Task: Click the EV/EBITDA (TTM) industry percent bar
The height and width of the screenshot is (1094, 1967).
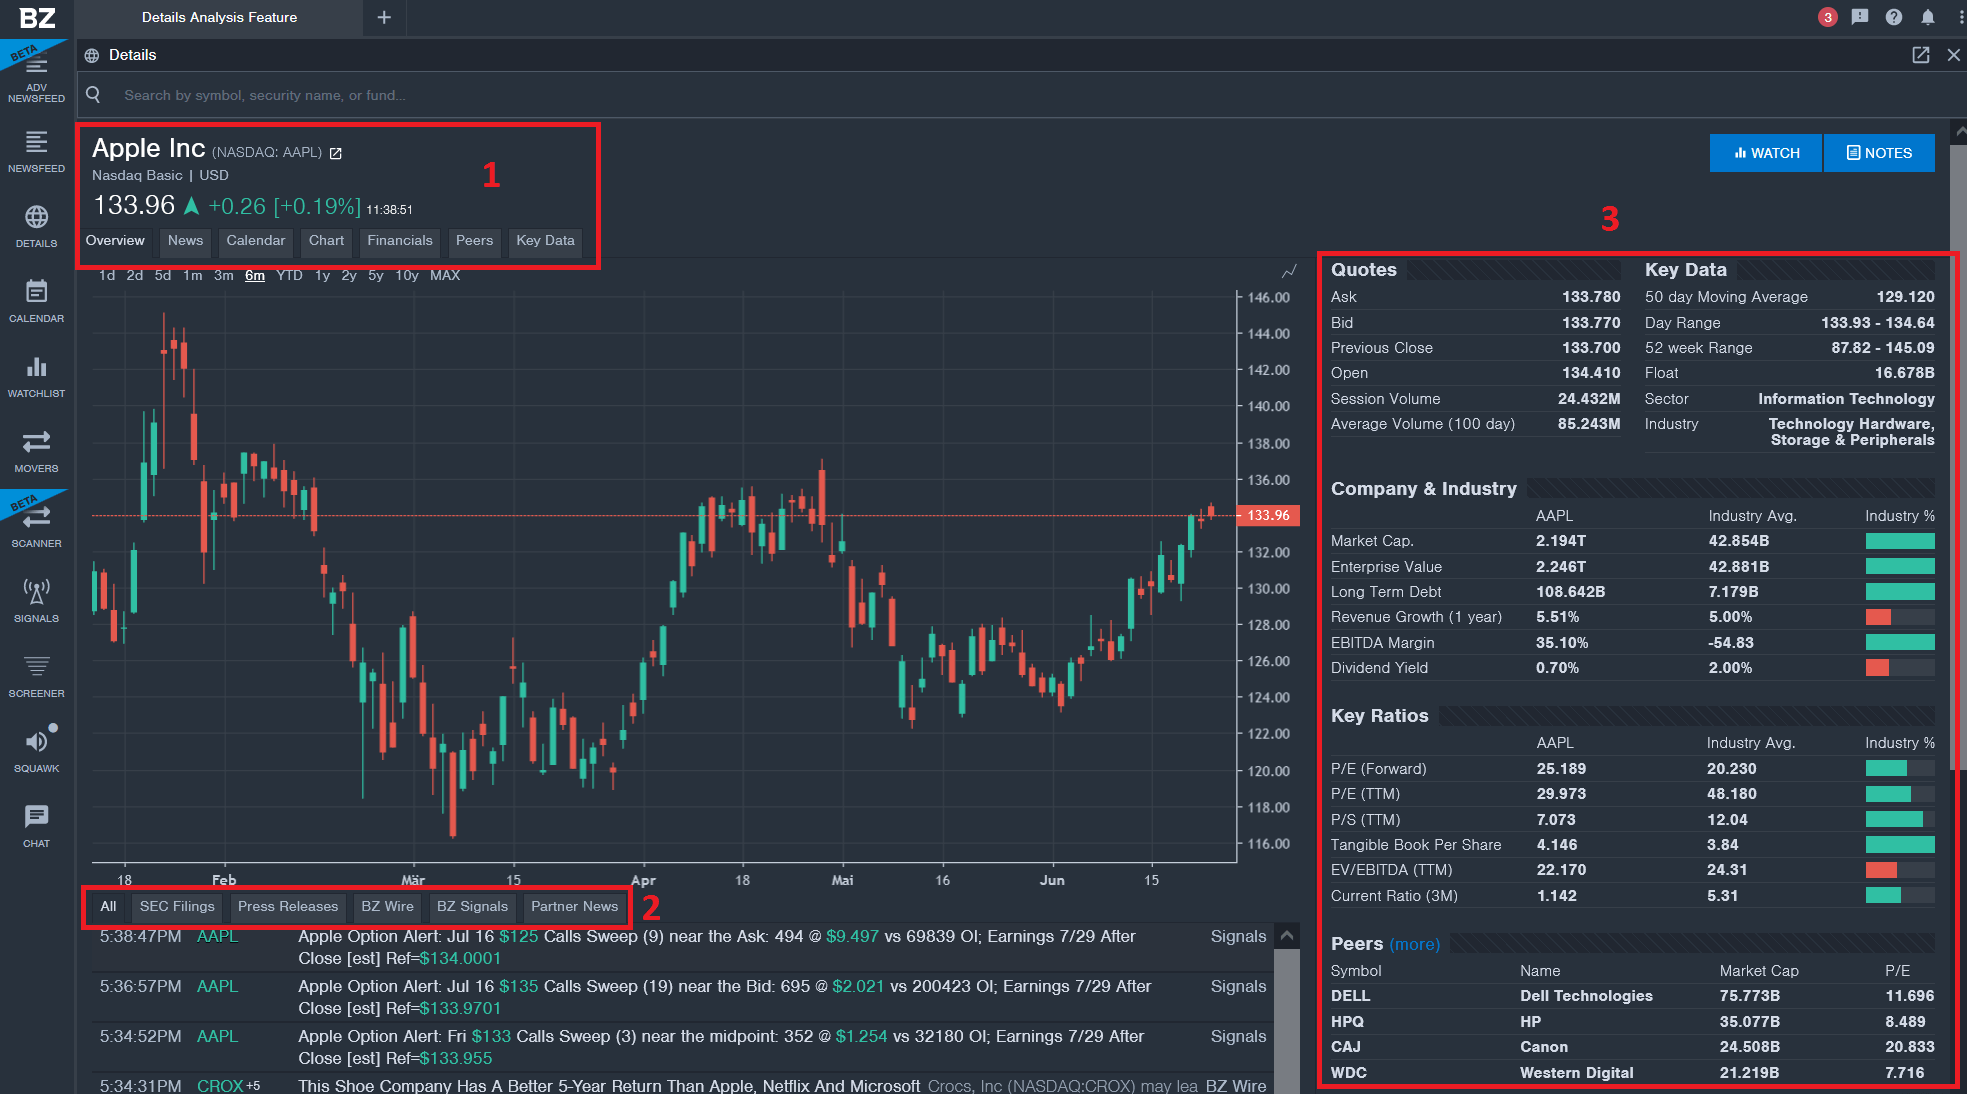Action: 1900,870
